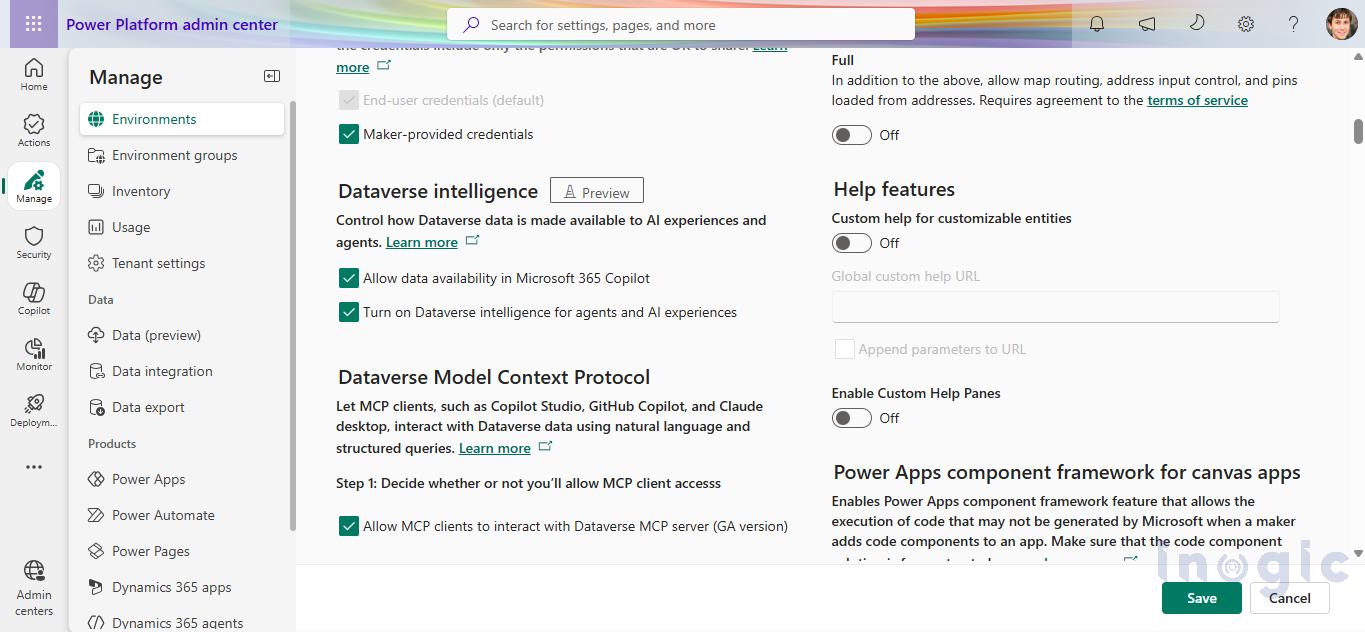The width and height of the screenshot is (1365, 632).
Task: Open Power Apps product page
Action: [x=182, y=479]
